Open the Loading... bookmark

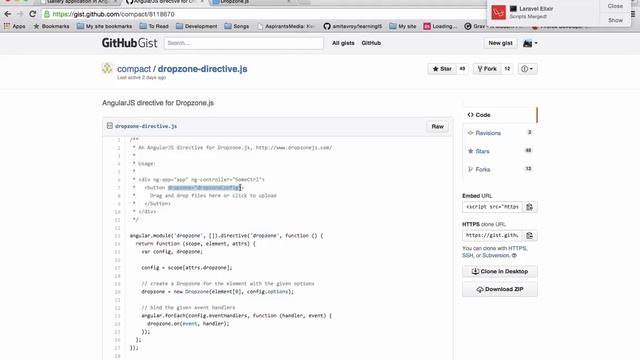[x=440, y=26]
